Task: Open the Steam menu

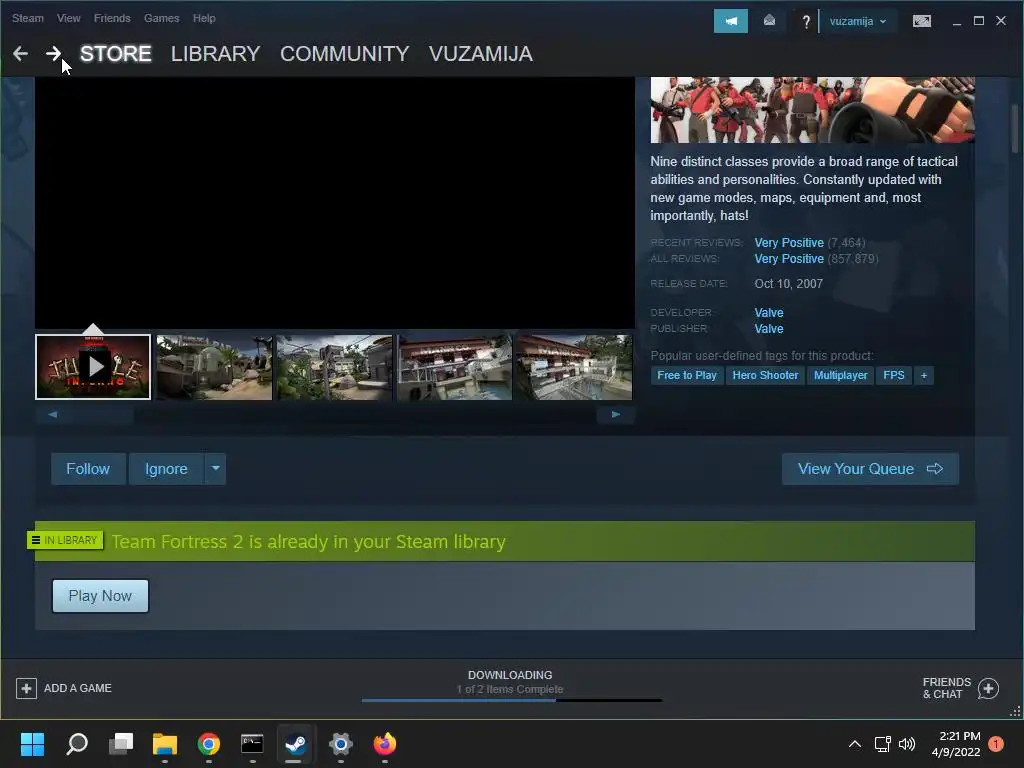Action: pos(27,18)
